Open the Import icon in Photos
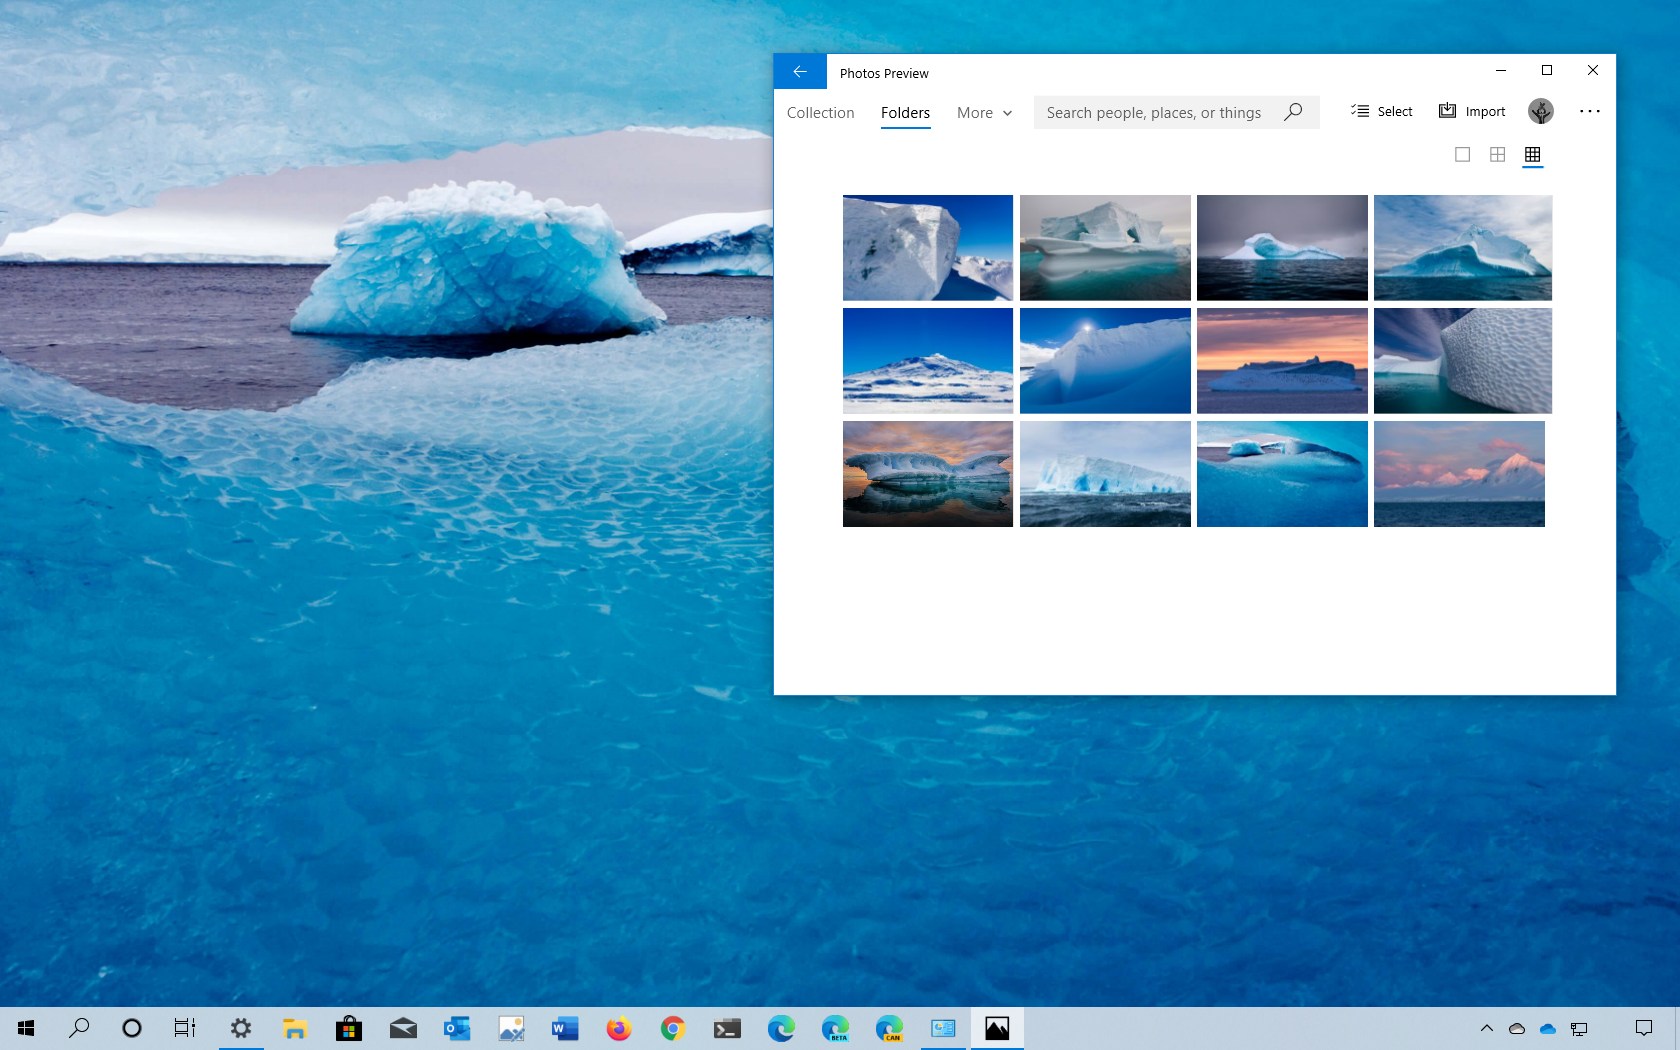This screenshot has width=1680, height=1050. coord(1470,111)
